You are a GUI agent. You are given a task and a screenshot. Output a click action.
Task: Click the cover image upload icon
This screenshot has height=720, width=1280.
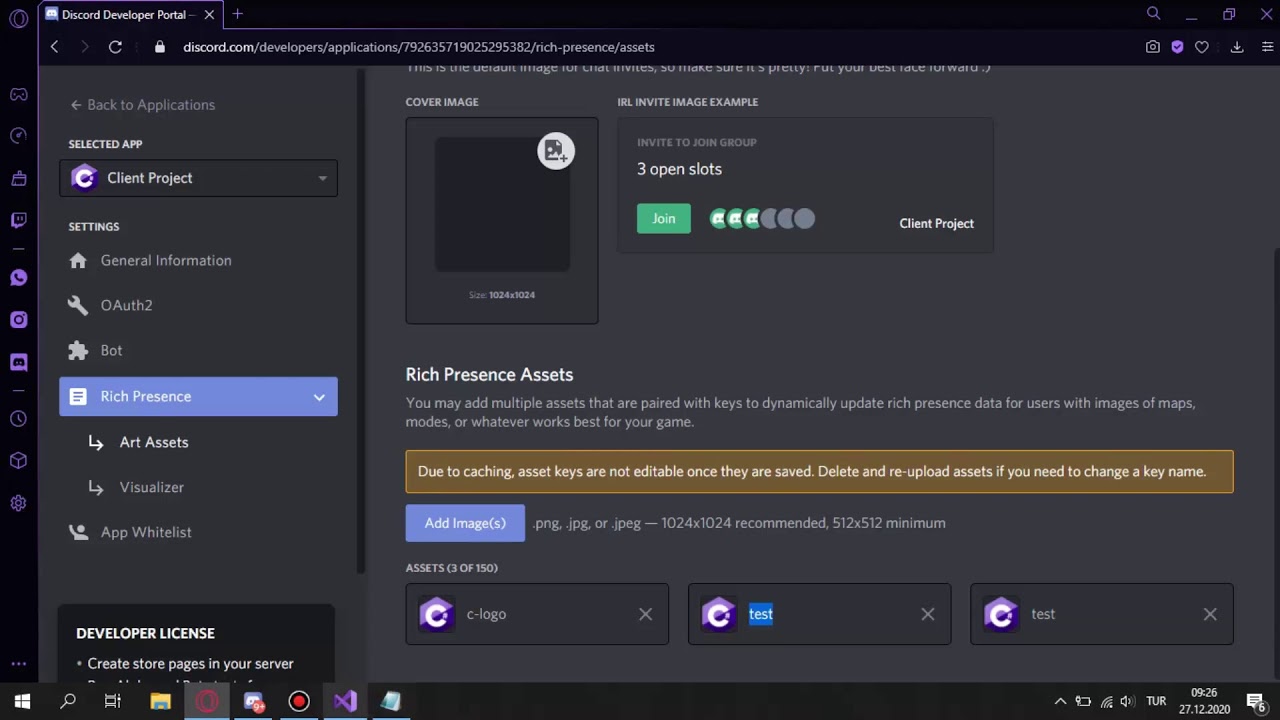point(556,151)
